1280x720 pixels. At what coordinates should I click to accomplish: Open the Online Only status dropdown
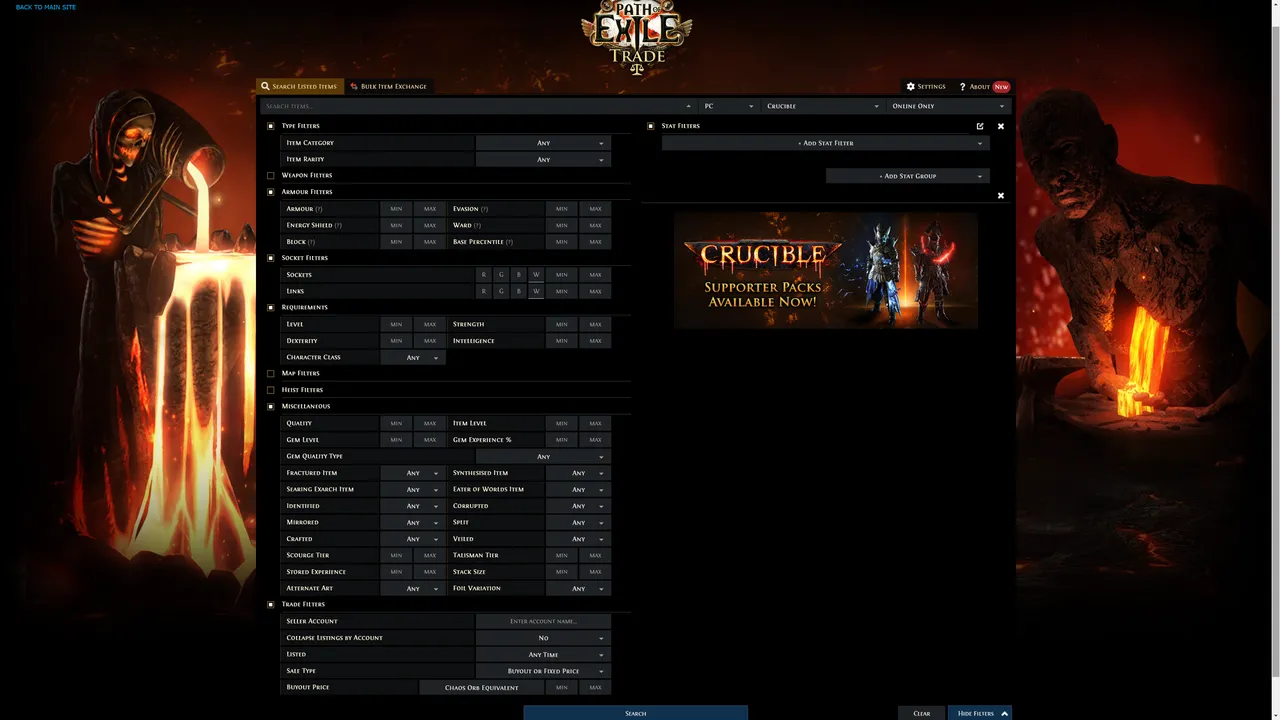click(948, 106)
